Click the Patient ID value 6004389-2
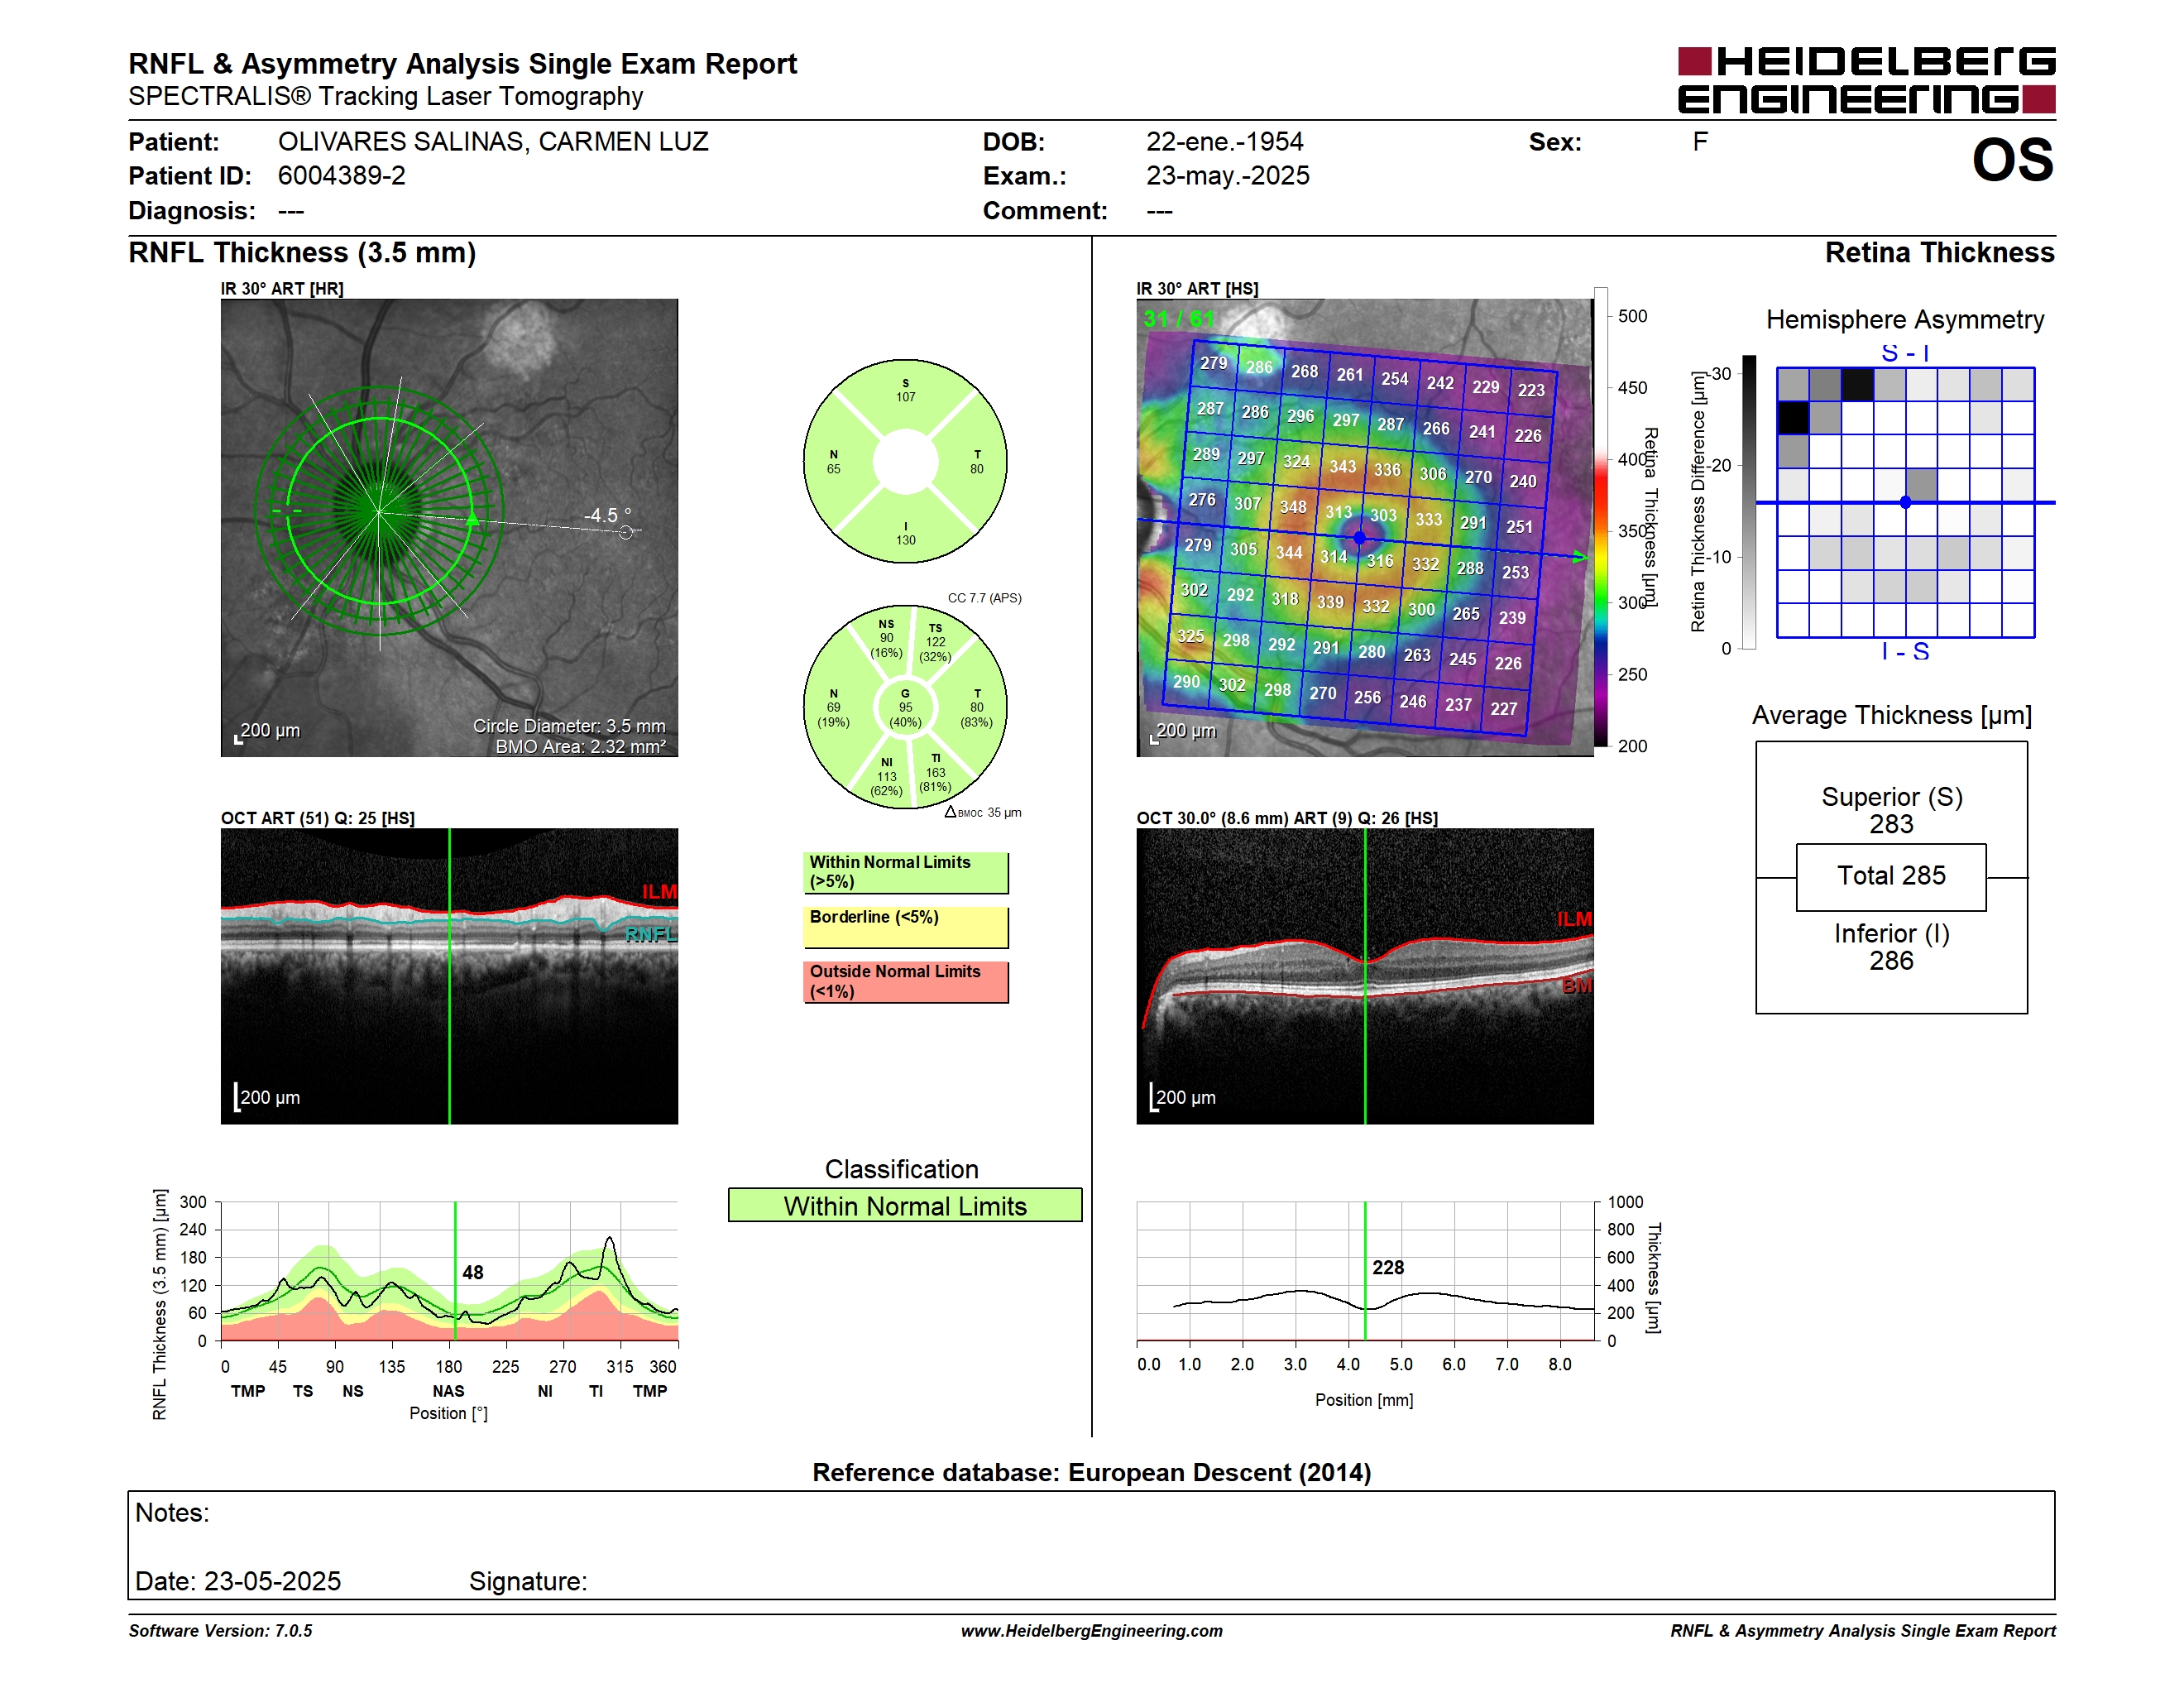Viewport: 2184px width, 1688px height. (x=341, y=176)
